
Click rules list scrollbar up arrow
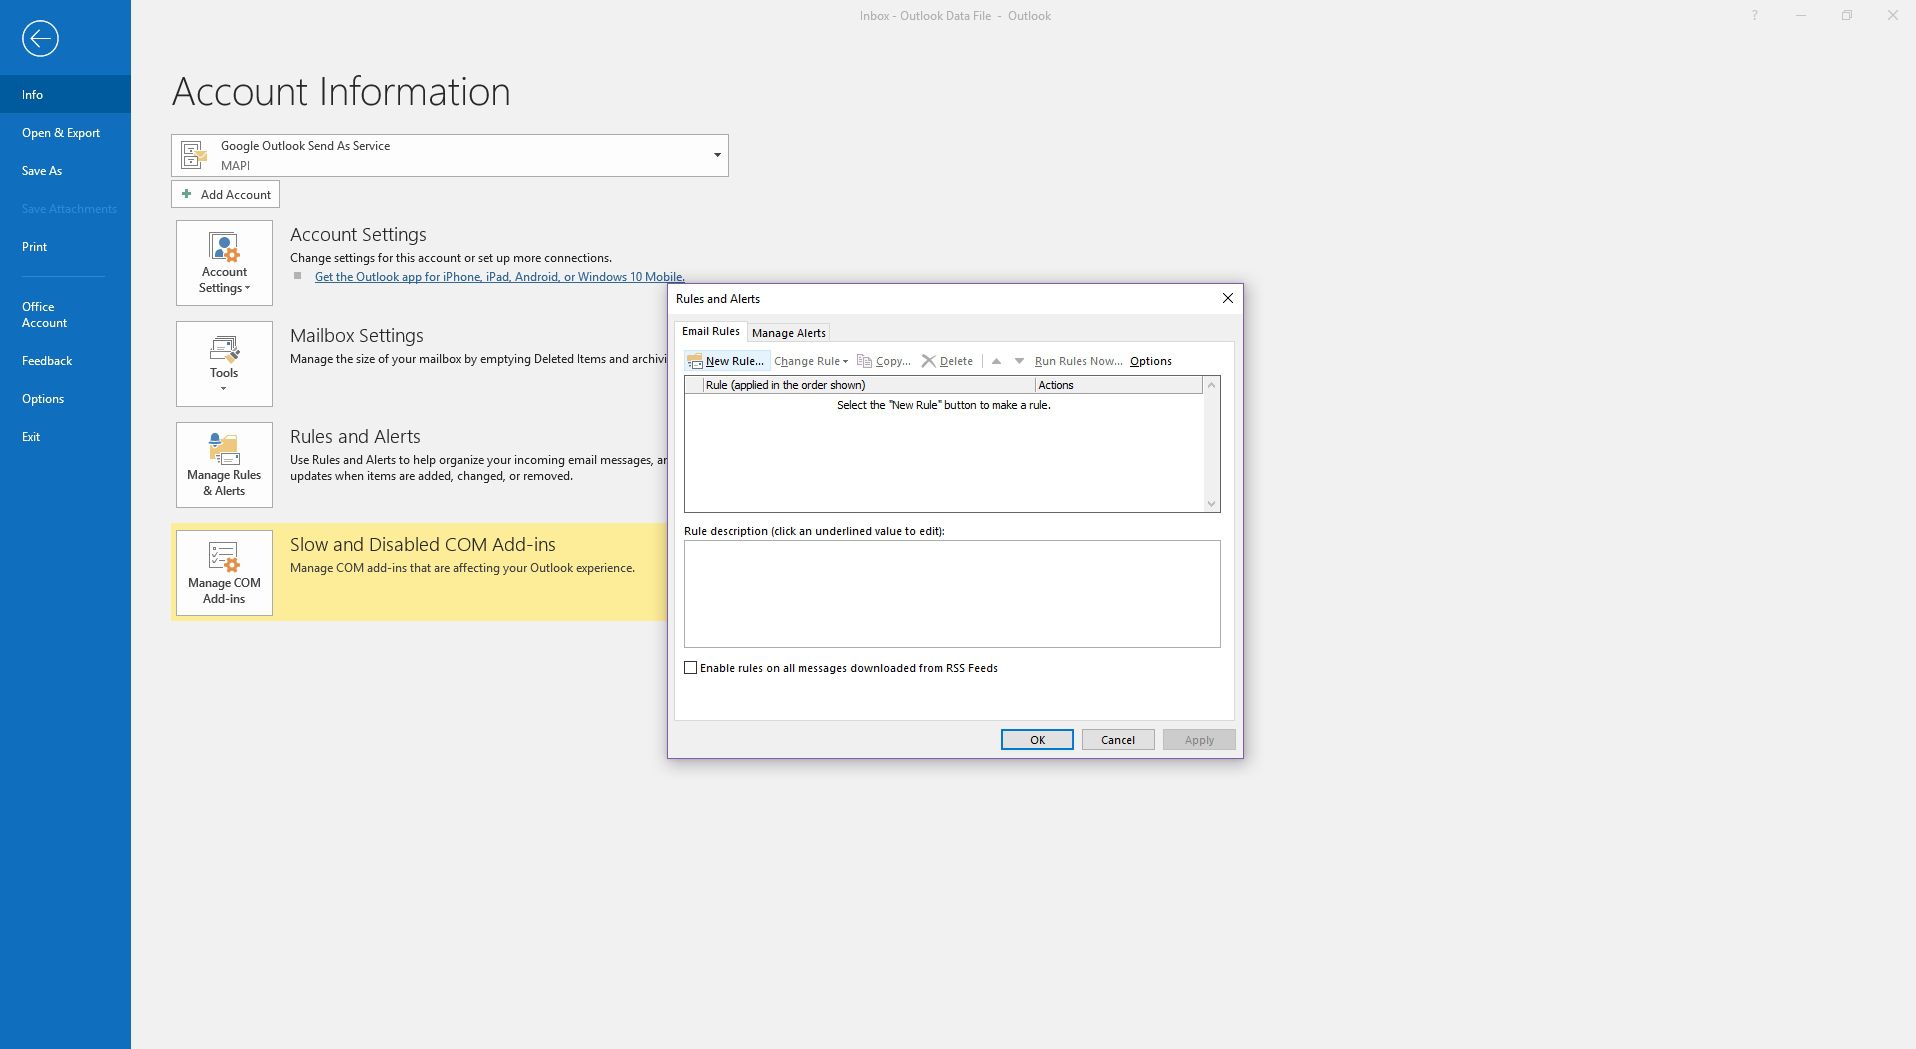click(1211, 385)
